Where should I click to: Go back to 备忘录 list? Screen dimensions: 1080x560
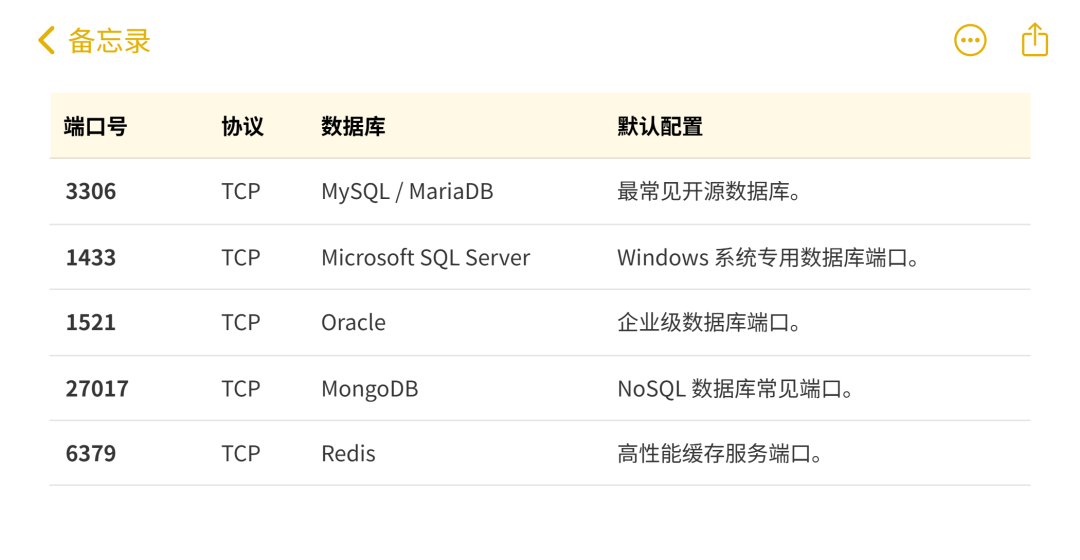click(94, 41)
